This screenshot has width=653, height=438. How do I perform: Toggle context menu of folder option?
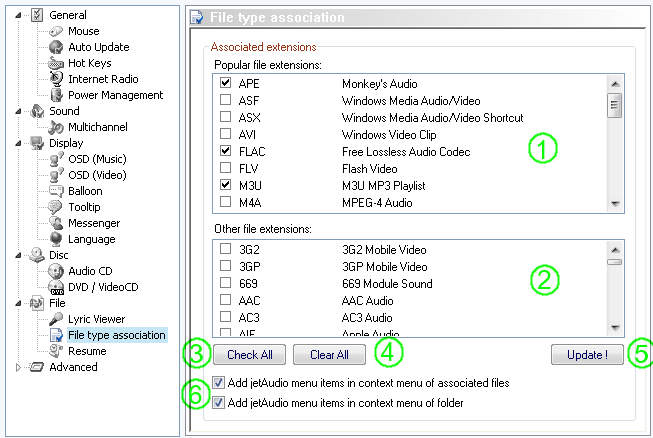218,403
